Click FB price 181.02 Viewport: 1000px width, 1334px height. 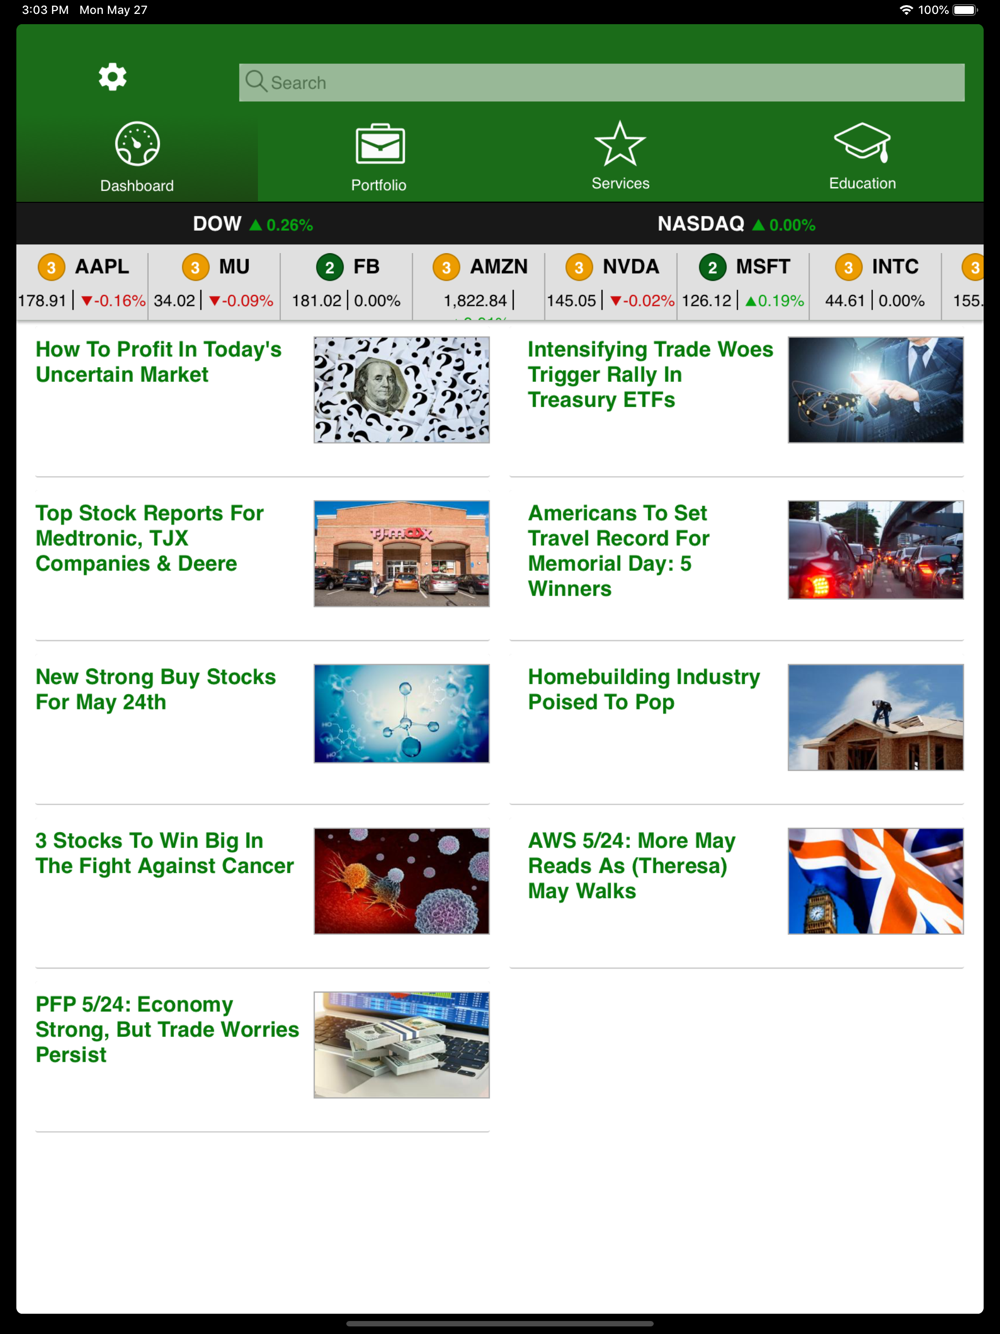click(316, 301)
